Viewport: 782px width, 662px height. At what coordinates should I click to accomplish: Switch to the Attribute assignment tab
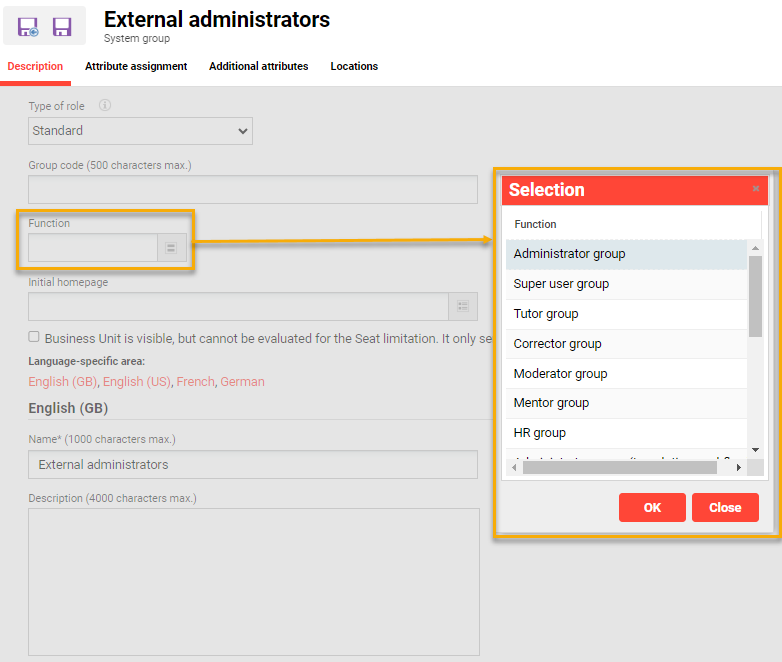tap(136, 67)
